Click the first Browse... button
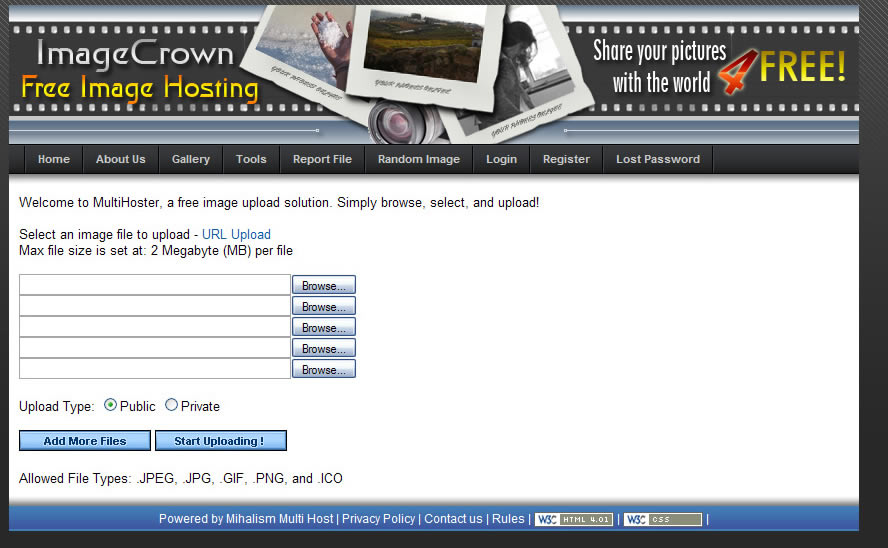This screenshot has height=548, width=888. click(324, 285)
